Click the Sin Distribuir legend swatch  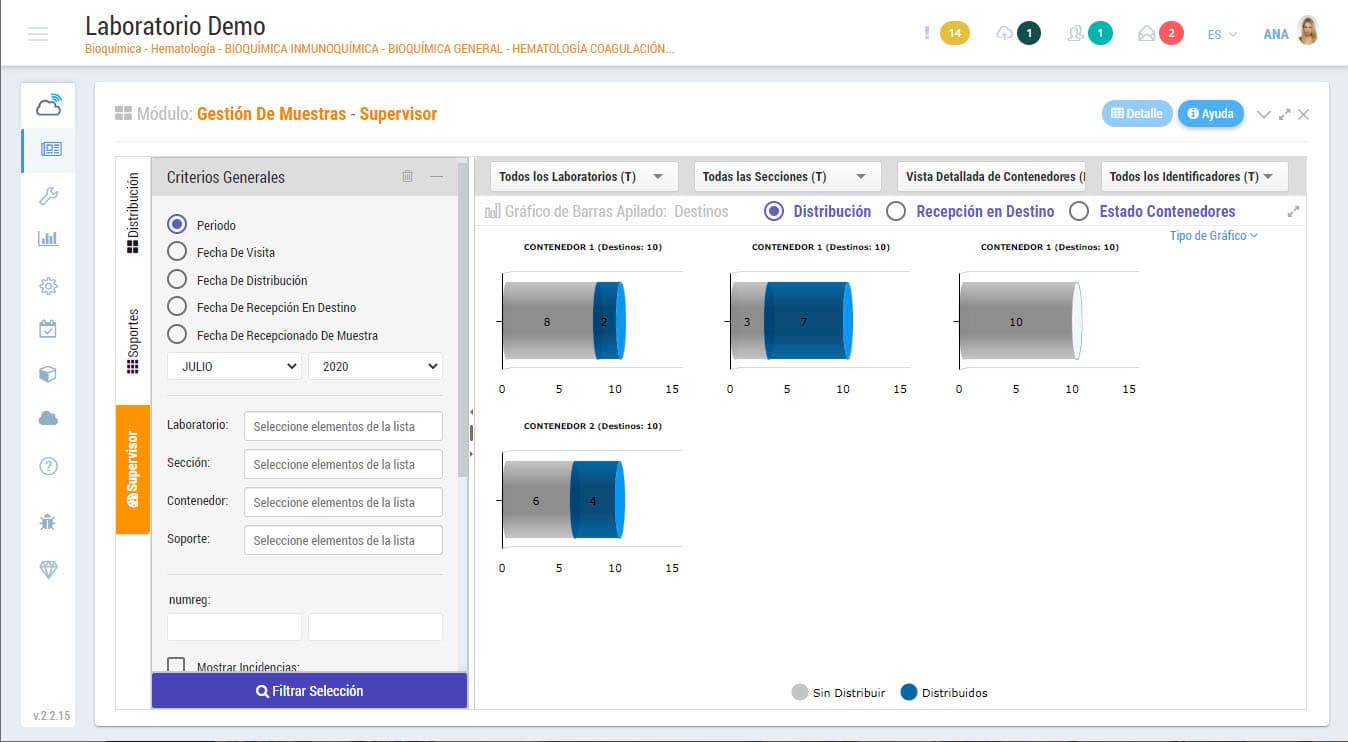coord(800,692)
